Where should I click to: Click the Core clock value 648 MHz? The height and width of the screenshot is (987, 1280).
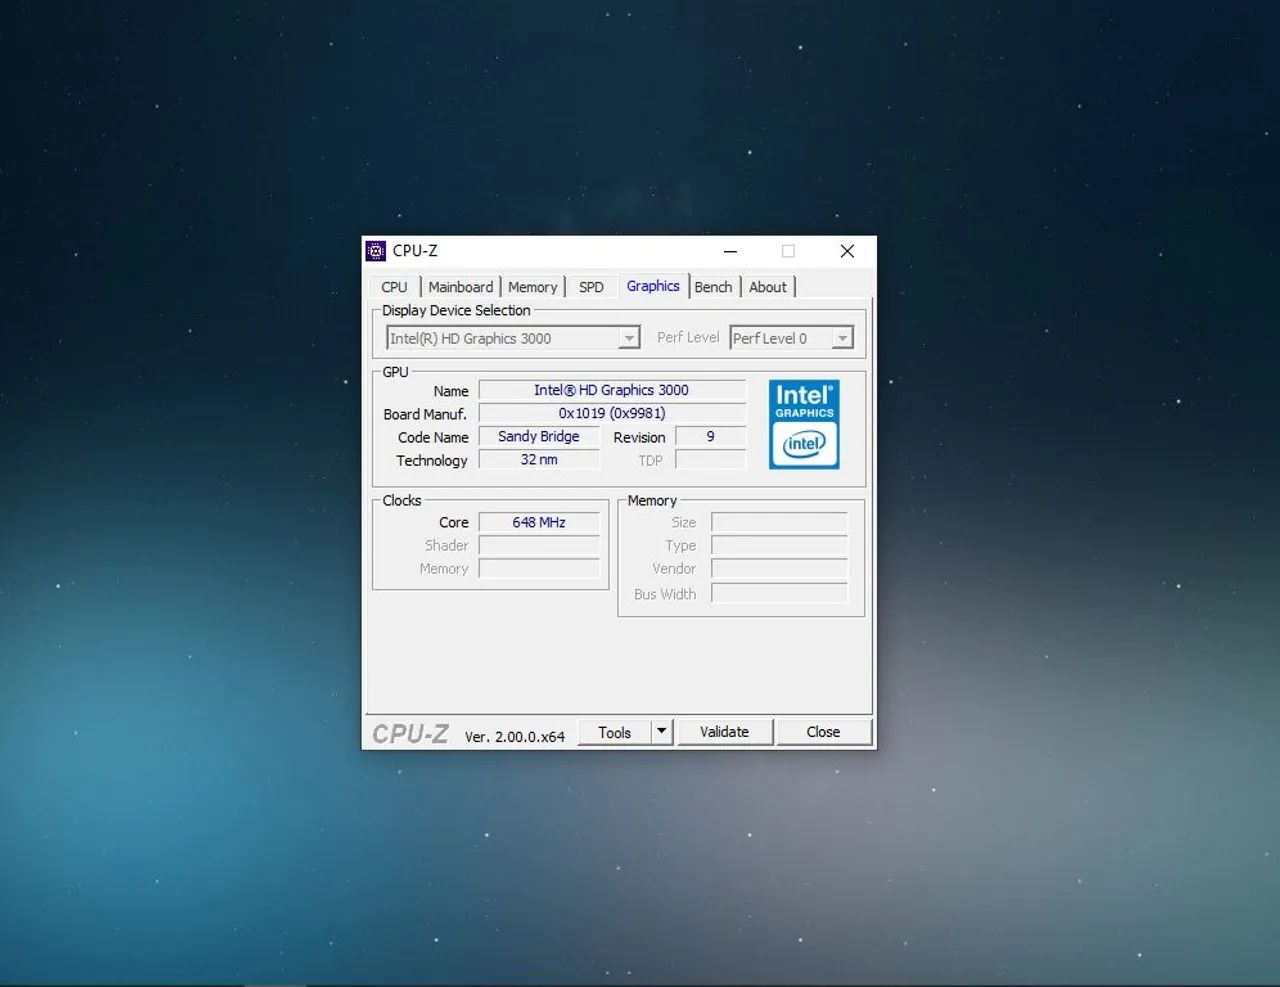pos(539,522)
